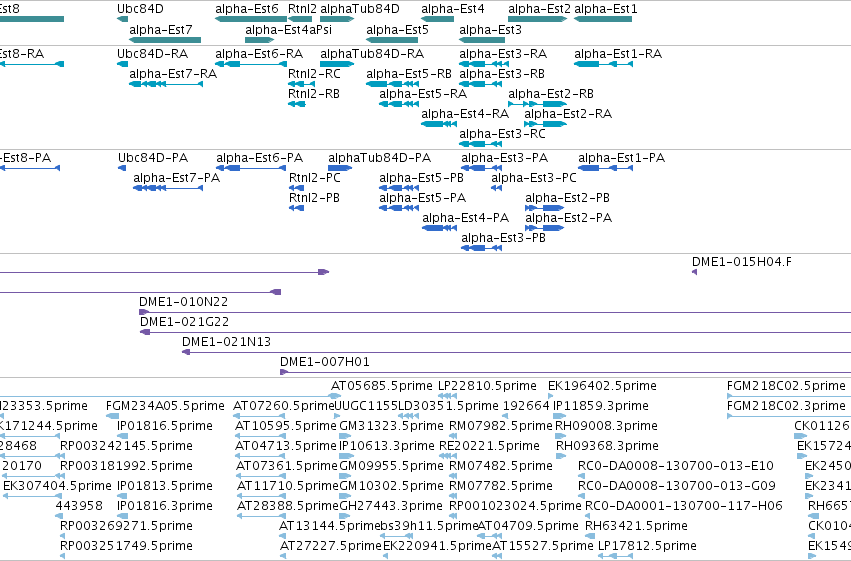The width and height of the screenshot is (851, 561).
Task: Click transcript alpha-Est5-RB
Action: pyautogui.click(x=409, y=74)
